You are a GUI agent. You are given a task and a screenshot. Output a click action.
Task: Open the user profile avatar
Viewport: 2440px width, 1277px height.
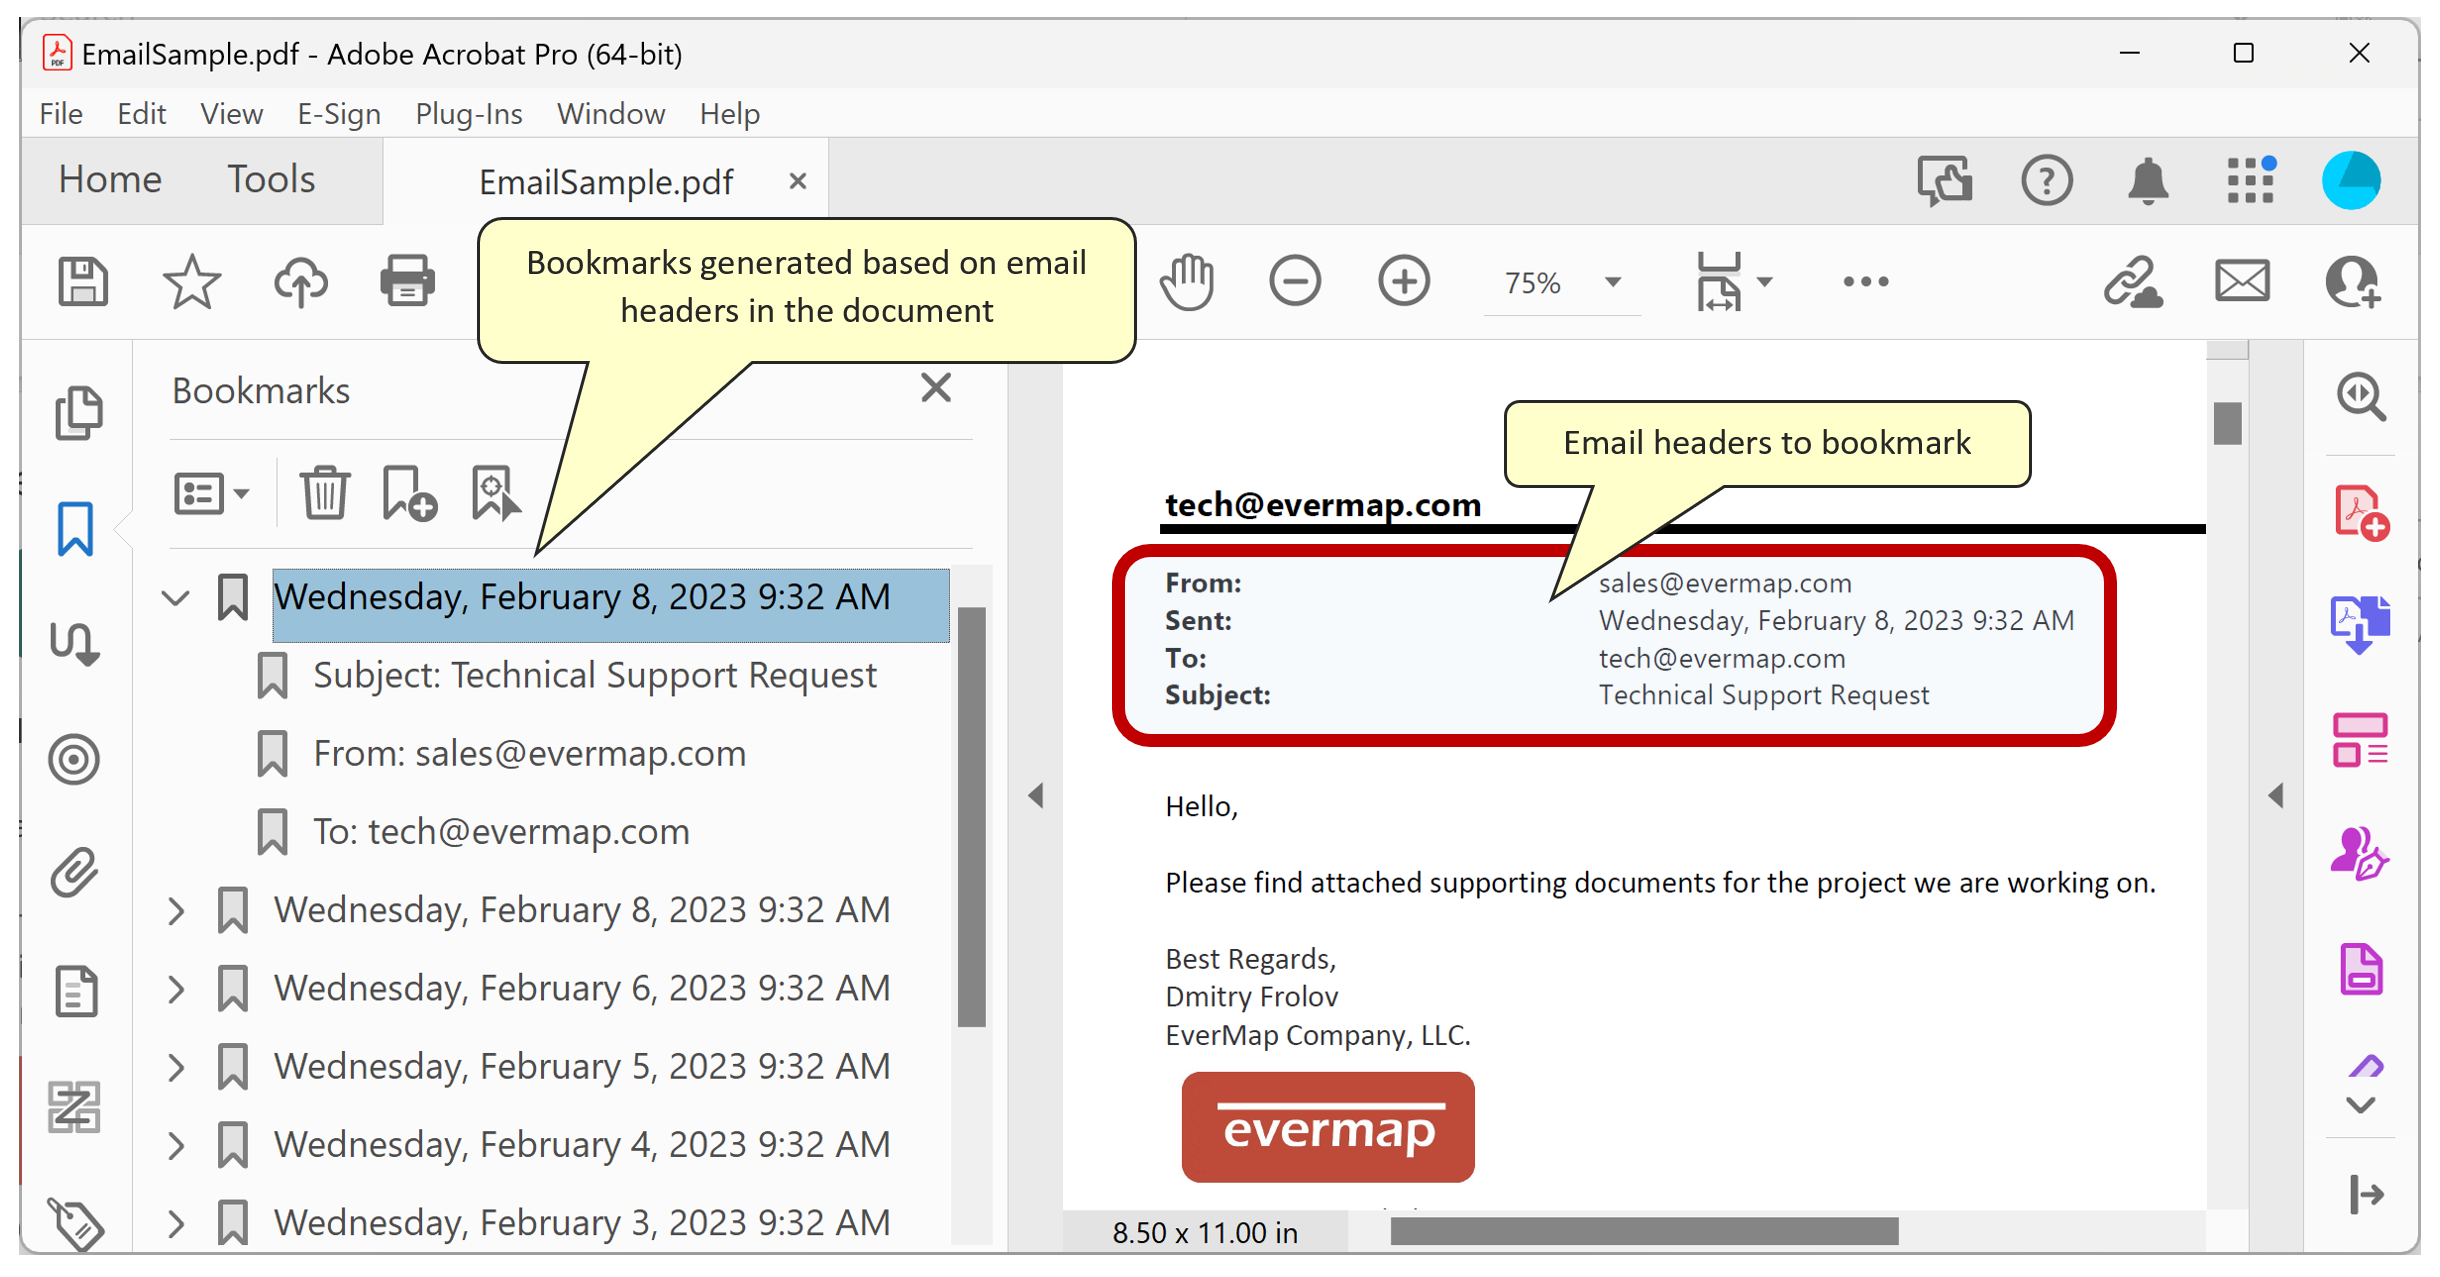point(2351,180)
